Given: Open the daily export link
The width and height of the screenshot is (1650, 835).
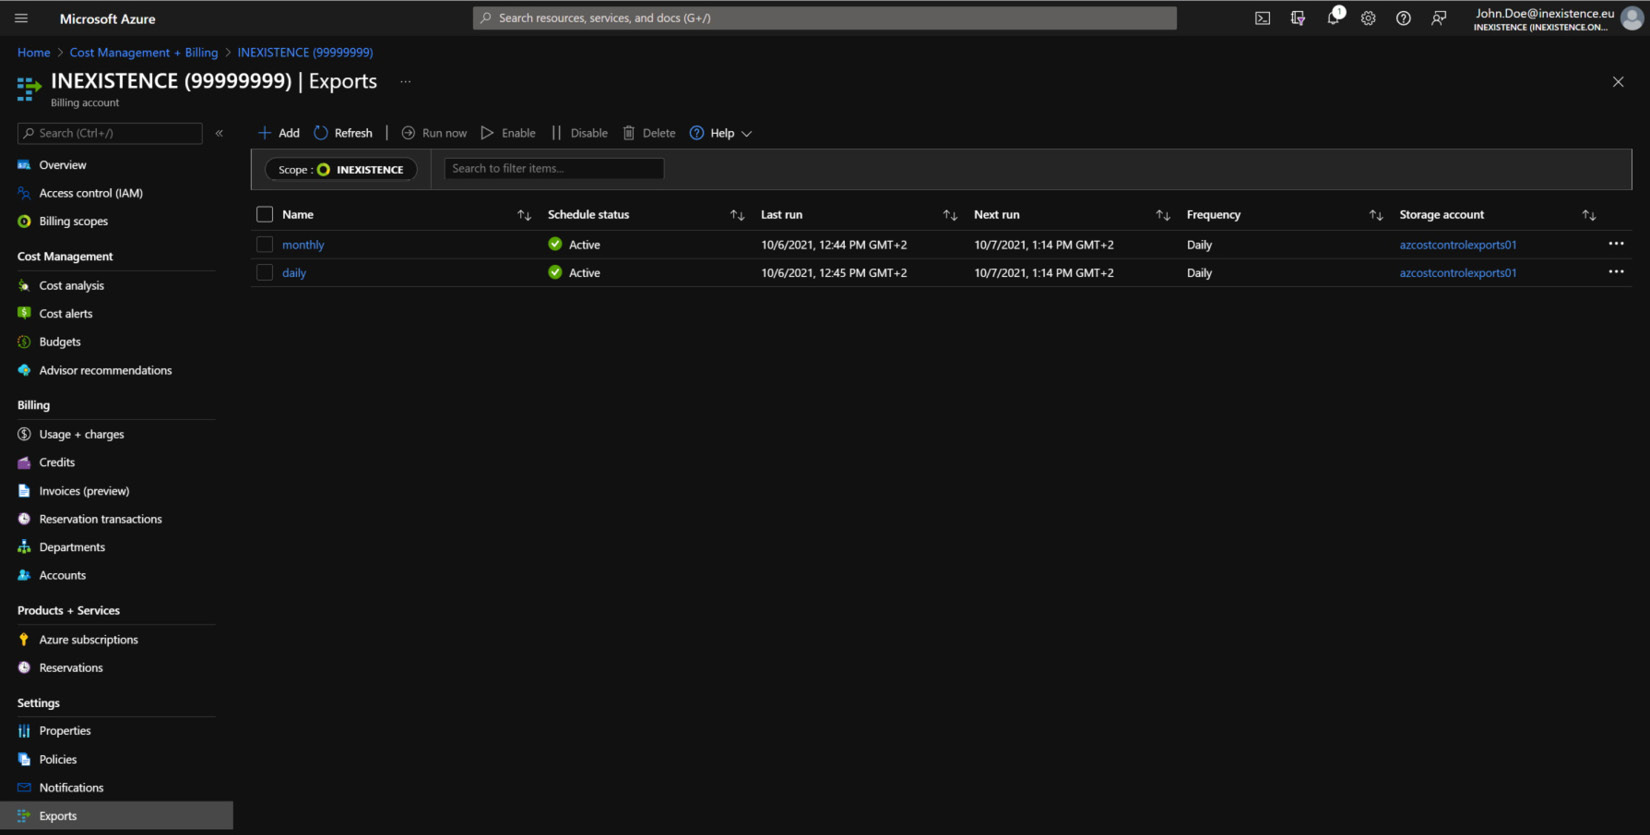Looking at the screenshot, I should [294, 273].
